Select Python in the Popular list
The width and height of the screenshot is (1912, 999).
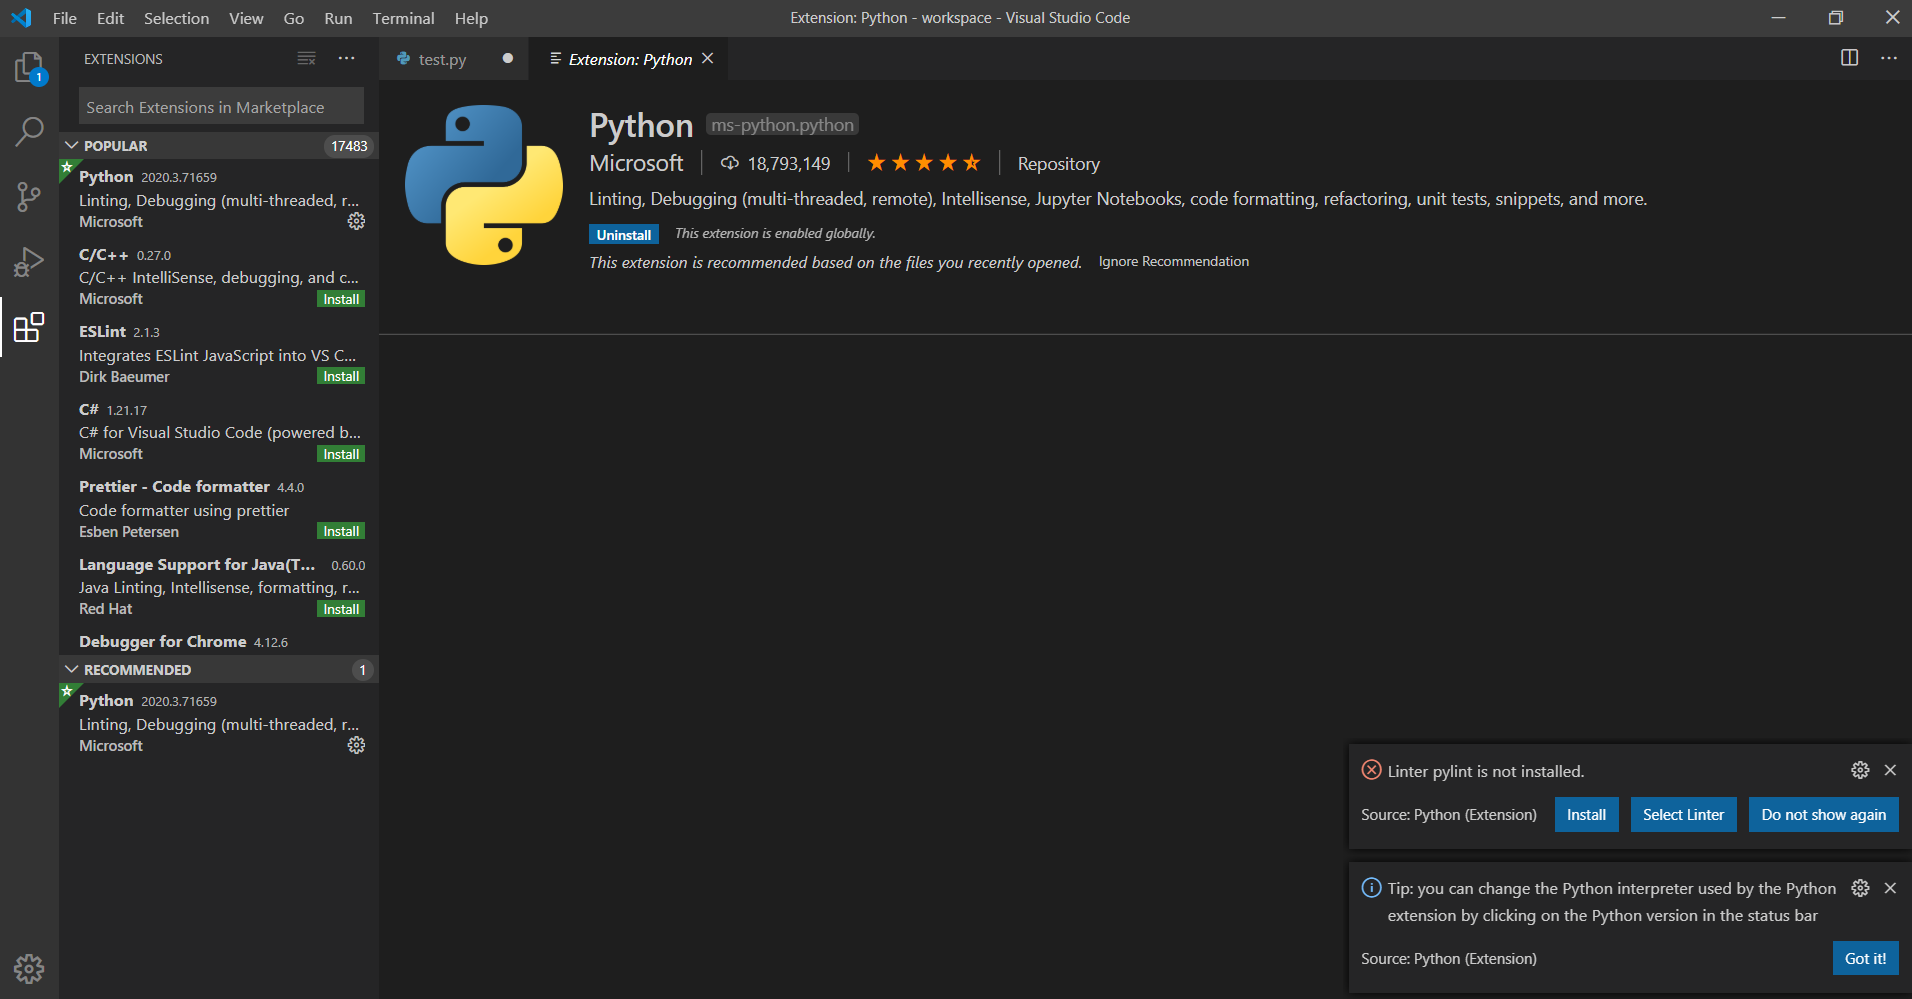click(x=219, y=198)
